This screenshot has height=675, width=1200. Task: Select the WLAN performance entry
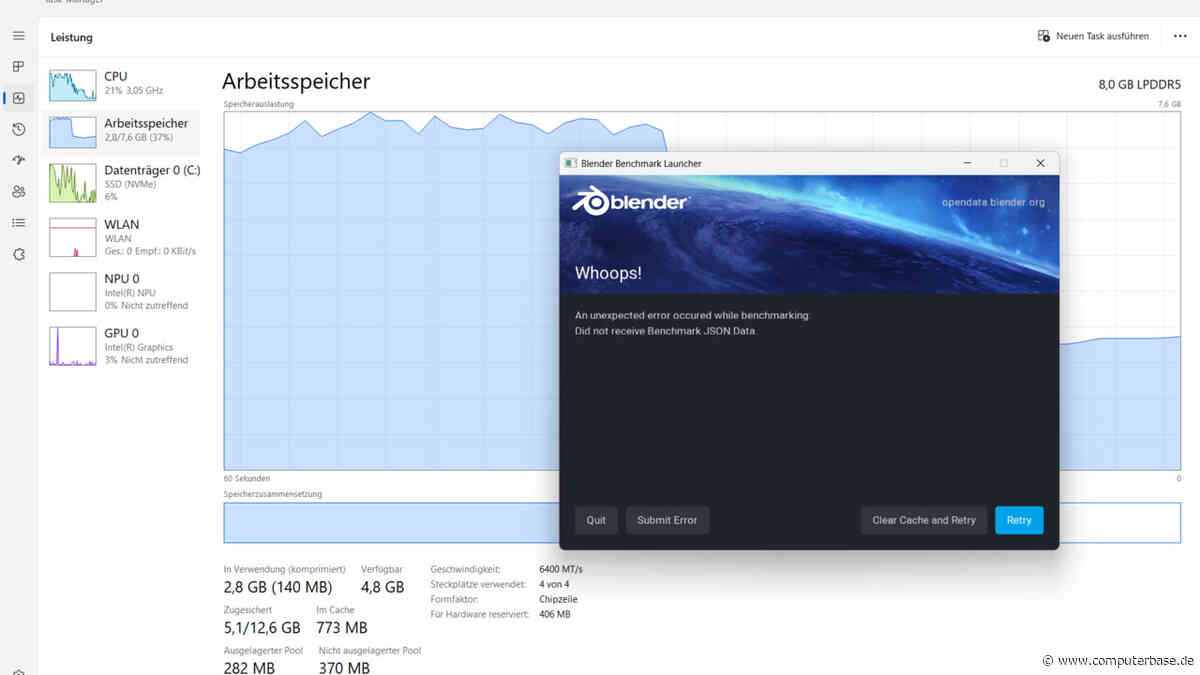point(123,238)
